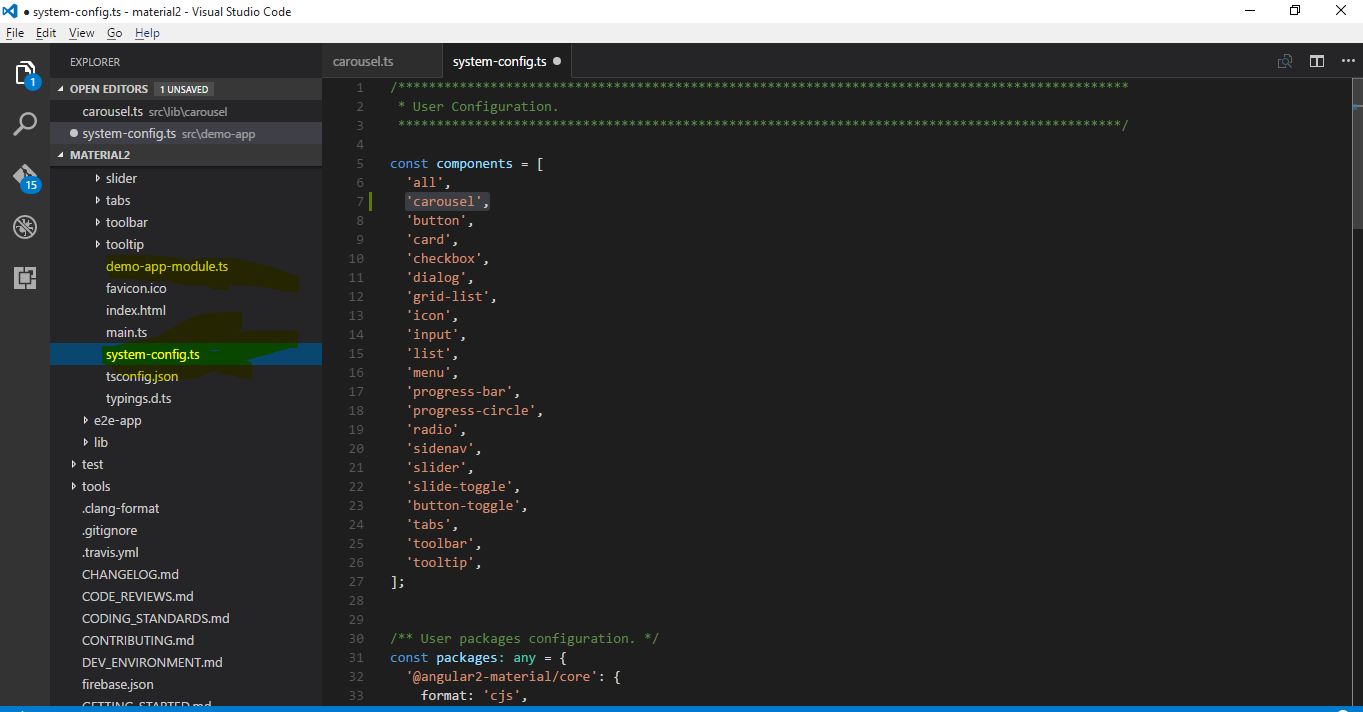
Task: Split the editor with split icon
Action: coord(1317,61)
